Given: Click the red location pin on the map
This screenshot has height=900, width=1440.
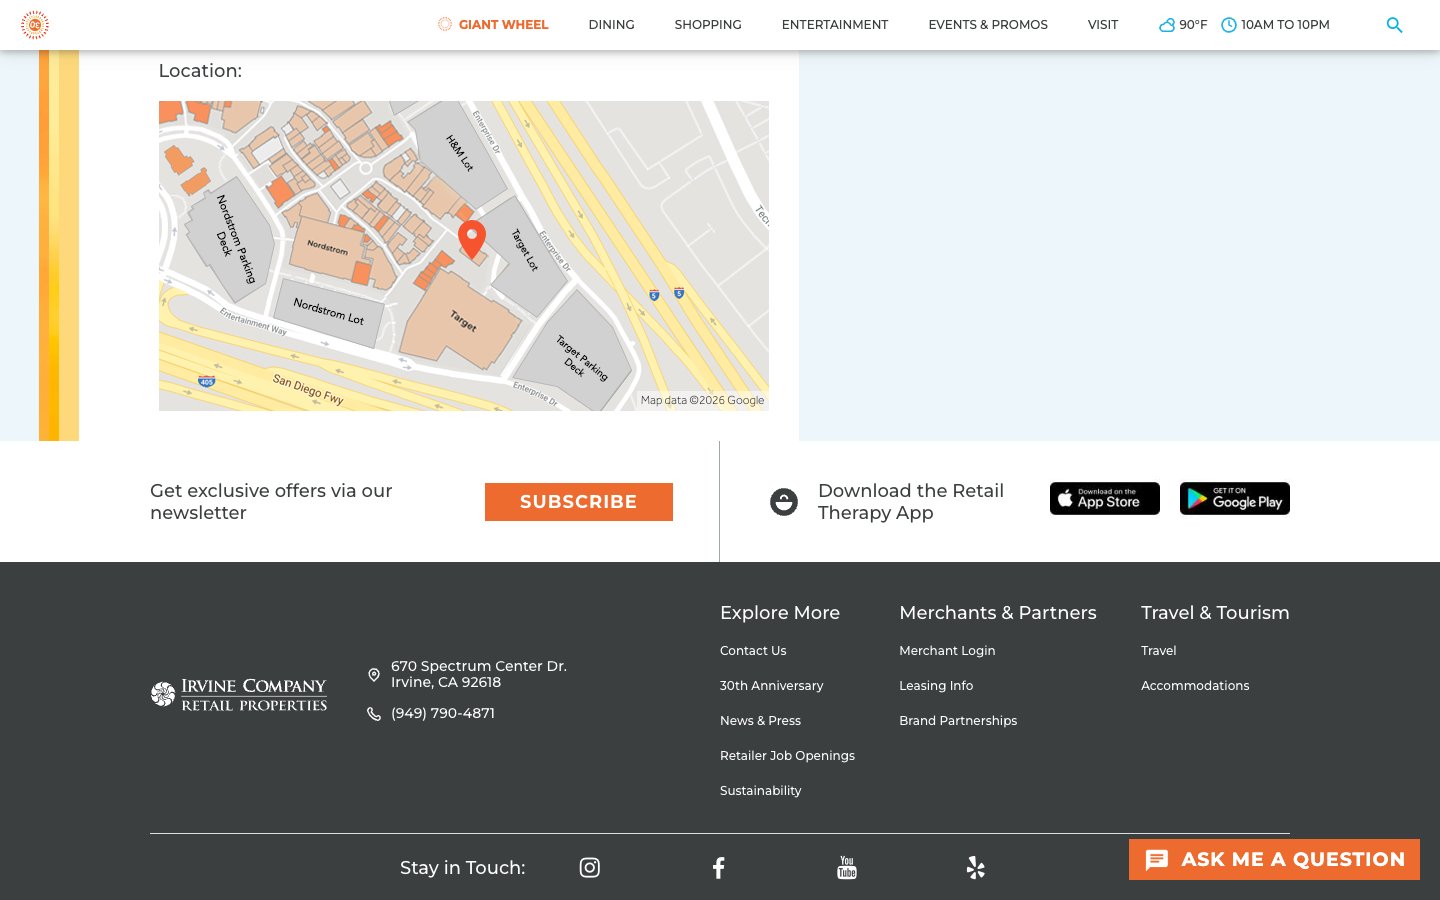Looking at the screenshot, I should click(471, 238).
